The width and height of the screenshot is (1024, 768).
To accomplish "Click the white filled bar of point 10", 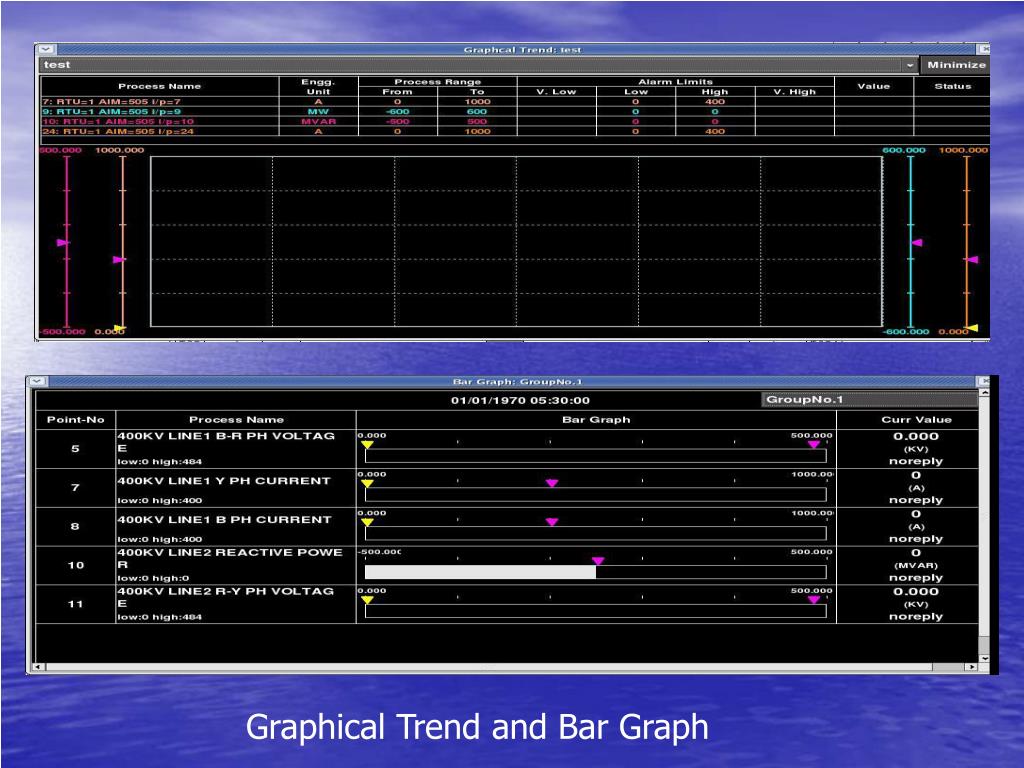I will point(480,572).
